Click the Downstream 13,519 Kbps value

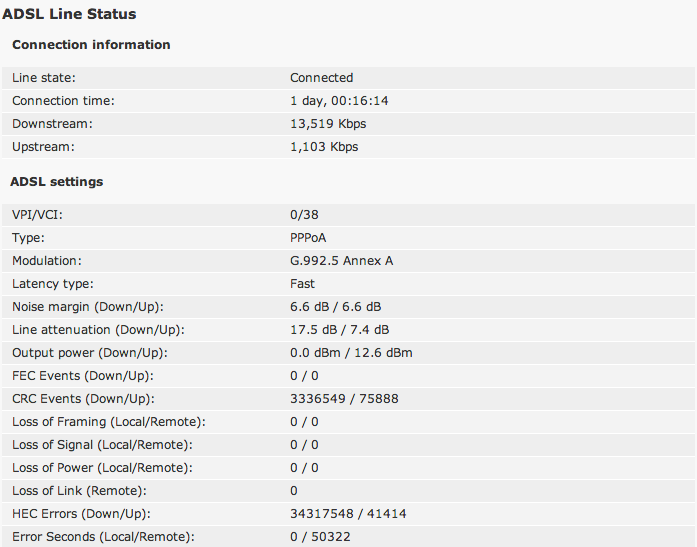(328, 124)
